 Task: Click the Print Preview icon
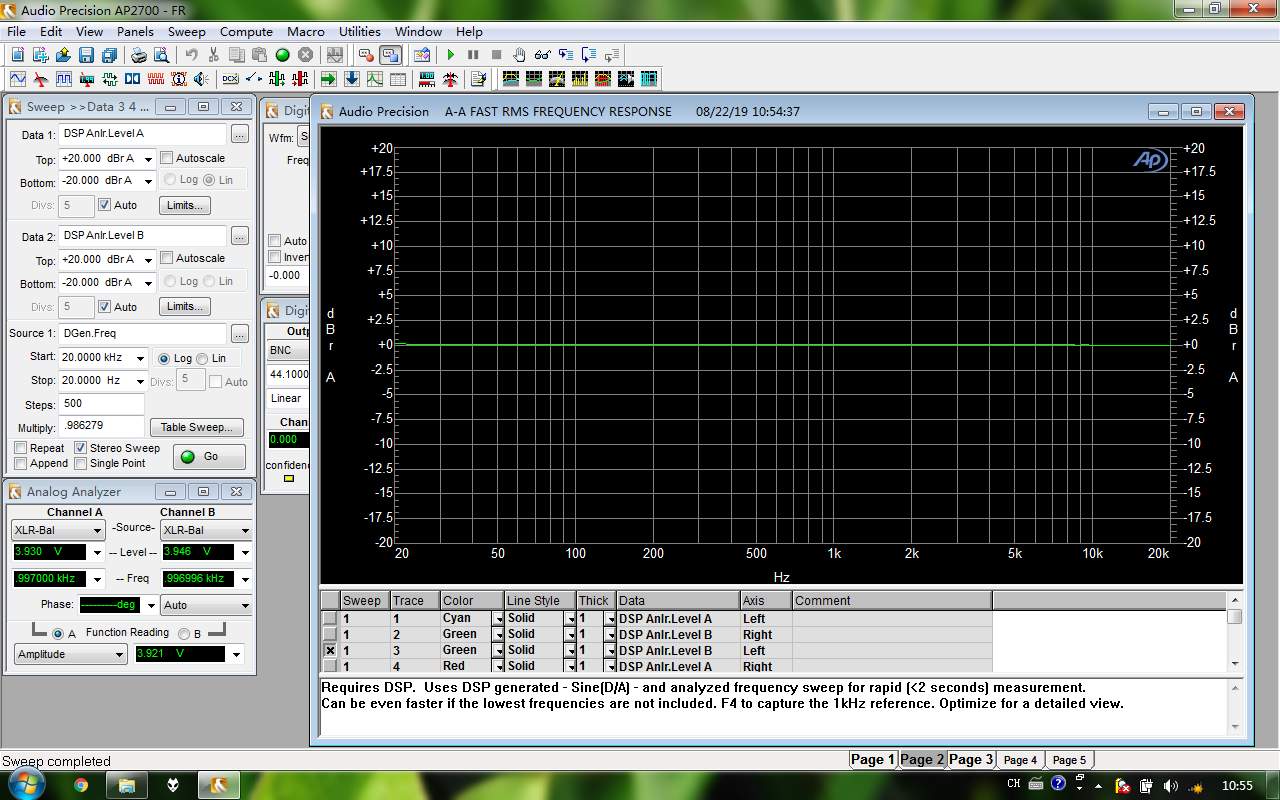point(162,55)
